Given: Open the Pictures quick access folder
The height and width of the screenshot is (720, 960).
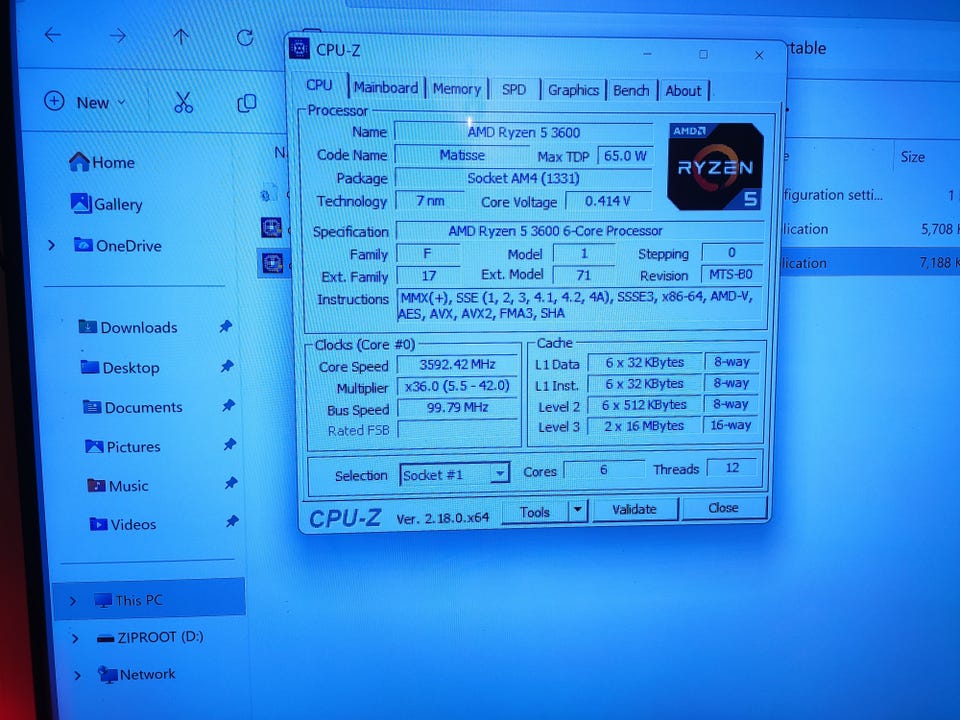Looking at the screenshot, I should [122, 446].
